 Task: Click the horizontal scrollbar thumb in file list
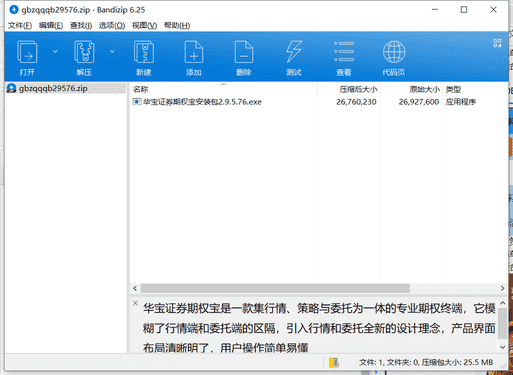275,288
